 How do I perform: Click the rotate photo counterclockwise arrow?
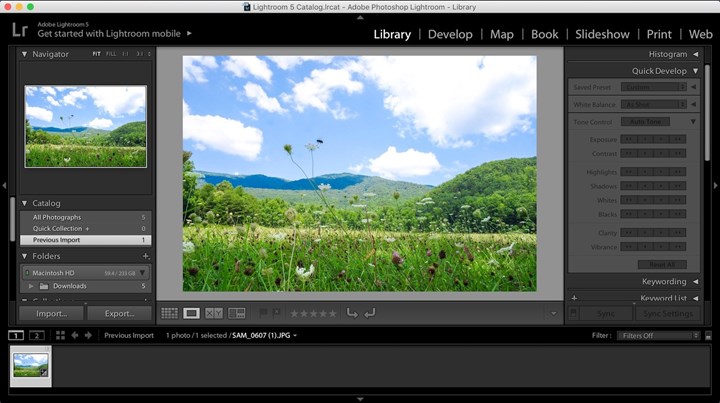coord(352,313)
